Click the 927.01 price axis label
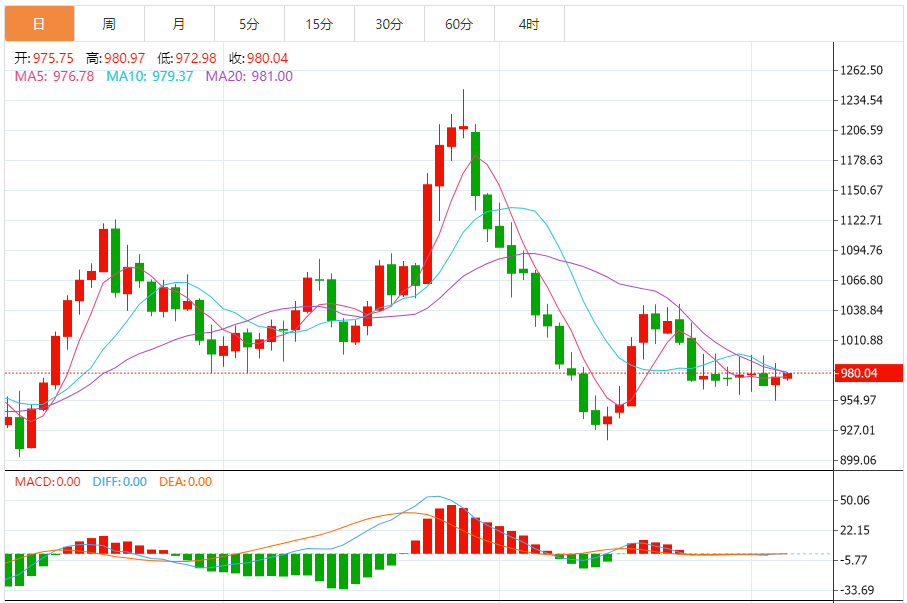 (x=858, y=430)
